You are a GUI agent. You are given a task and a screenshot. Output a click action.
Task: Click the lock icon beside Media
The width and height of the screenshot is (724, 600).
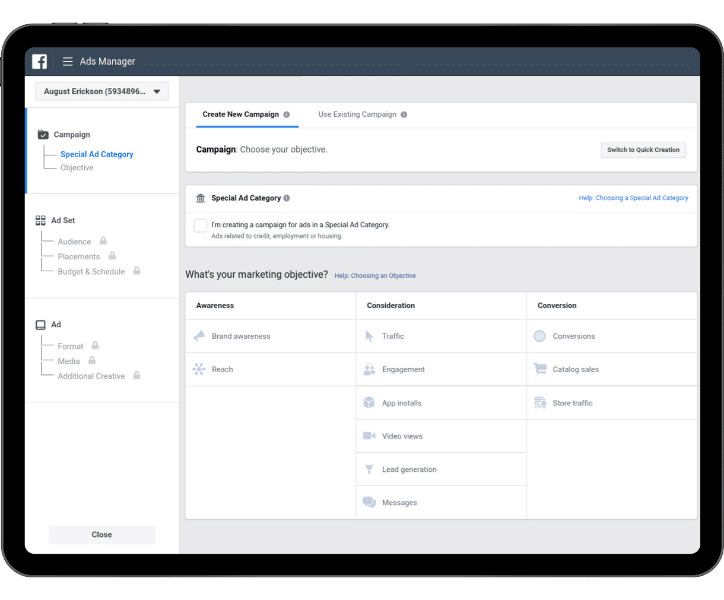[x=92, y=360]
